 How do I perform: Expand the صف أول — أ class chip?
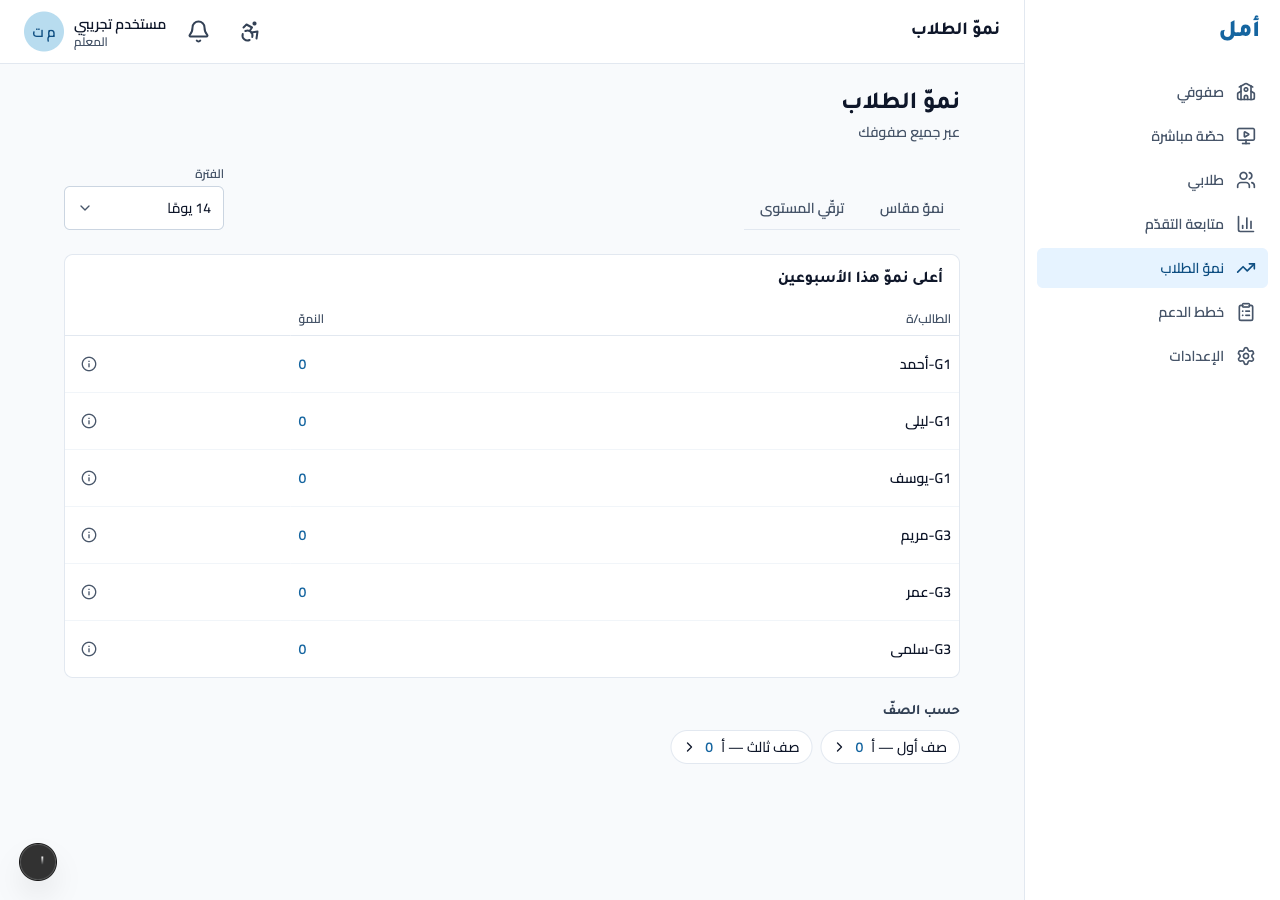pyautogui.click(x=890, y=747)
